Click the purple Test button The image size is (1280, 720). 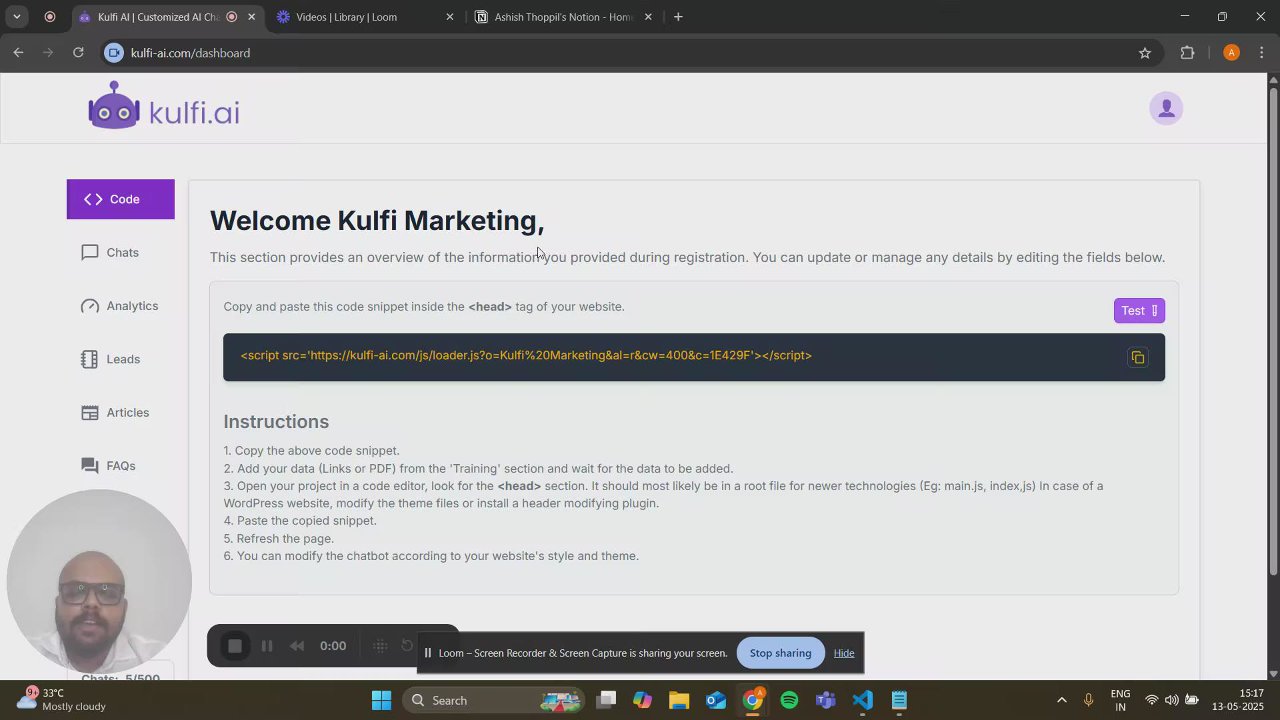pos(1139,311)
